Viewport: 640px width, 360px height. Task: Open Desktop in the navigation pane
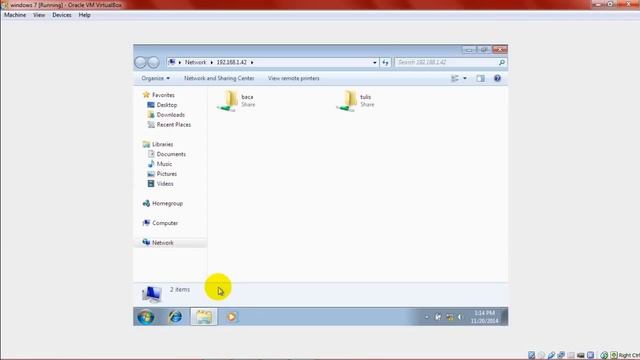[x=162, y=105]
